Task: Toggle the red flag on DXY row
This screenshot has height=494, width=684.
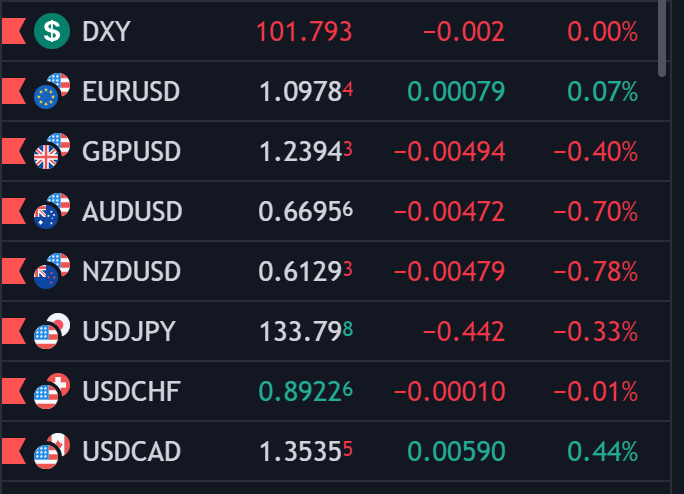Action: click(x=13, y=32)
